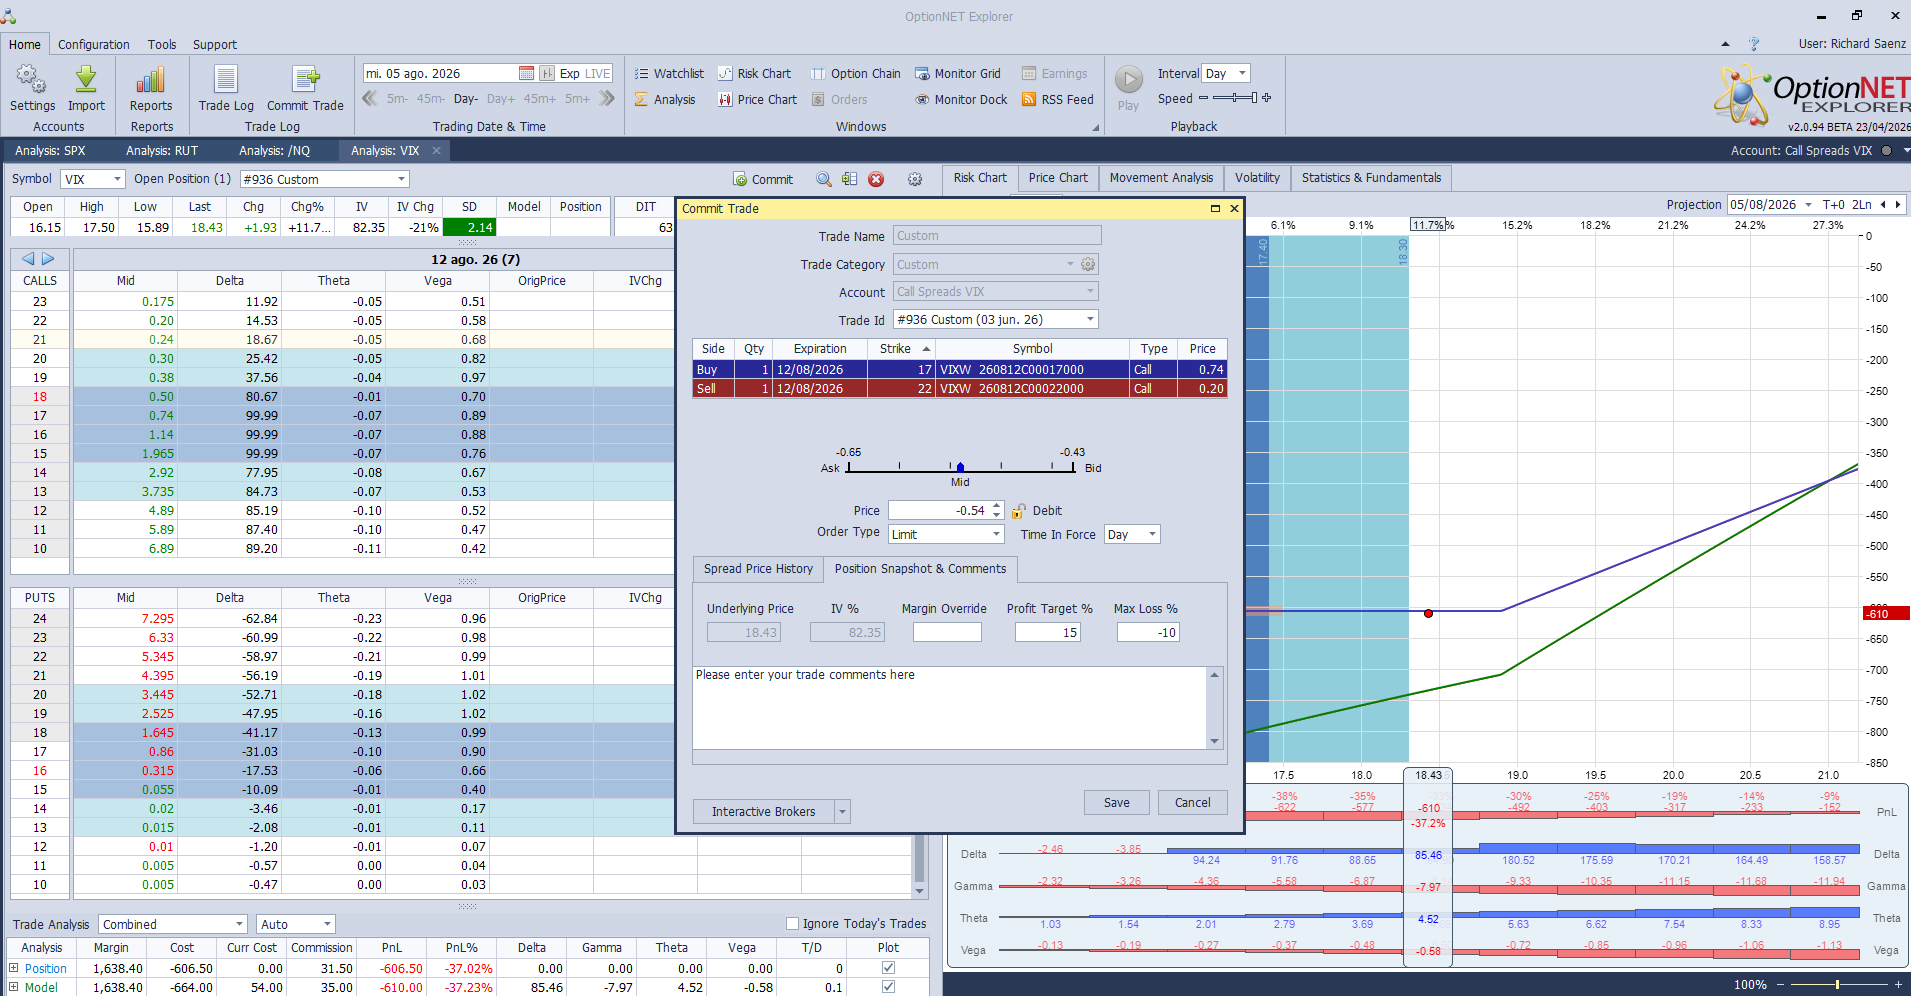Open the Monitor Dock window
The image size is (1911, 996).
tap(961, 99)
